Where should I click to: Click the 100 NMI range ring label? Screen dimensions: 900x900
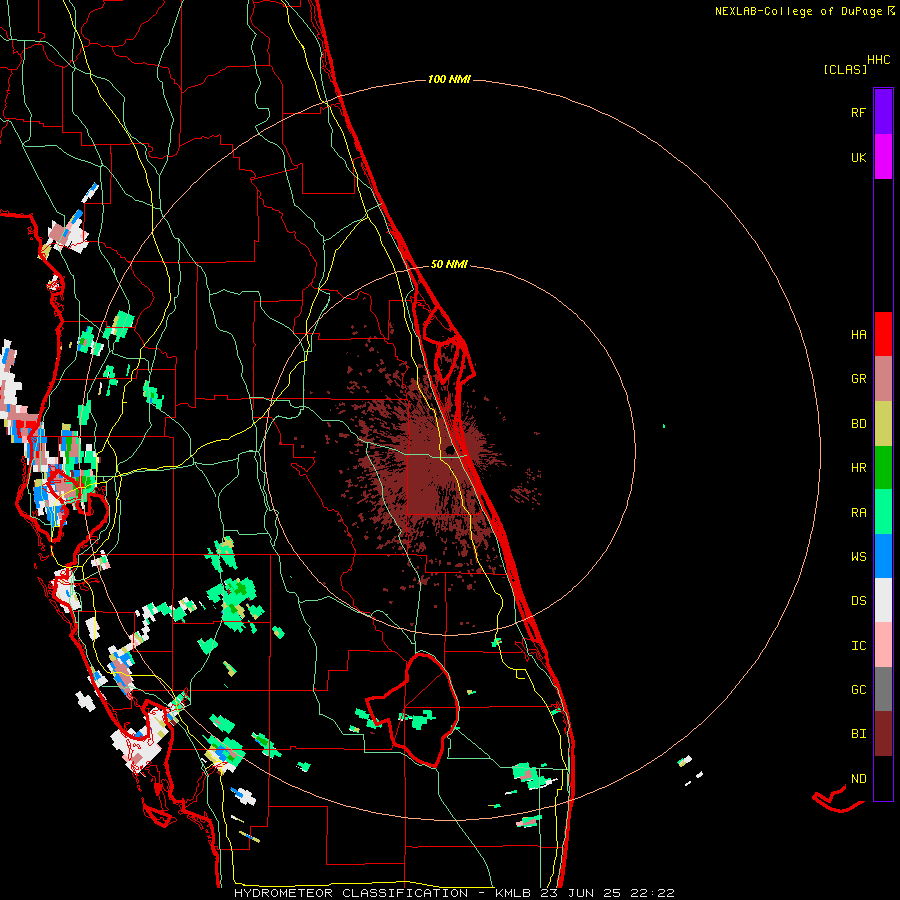[449, 79]
